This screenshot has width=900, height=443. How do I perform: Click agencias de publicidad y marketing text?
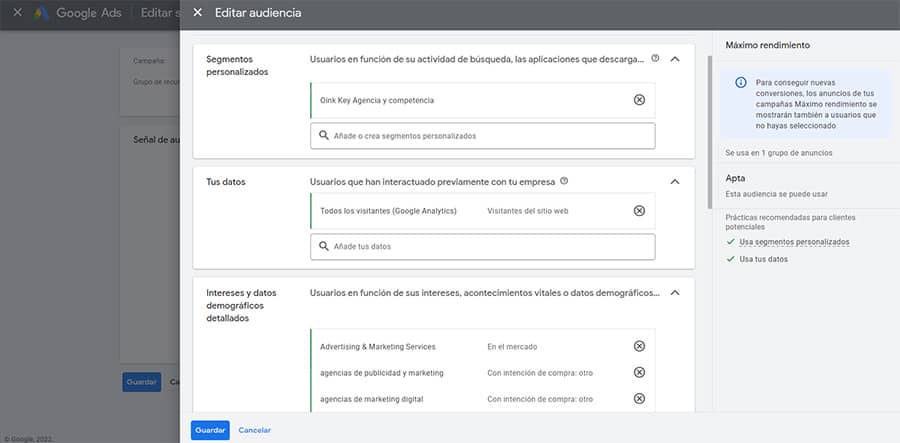[x=382, y=373]
